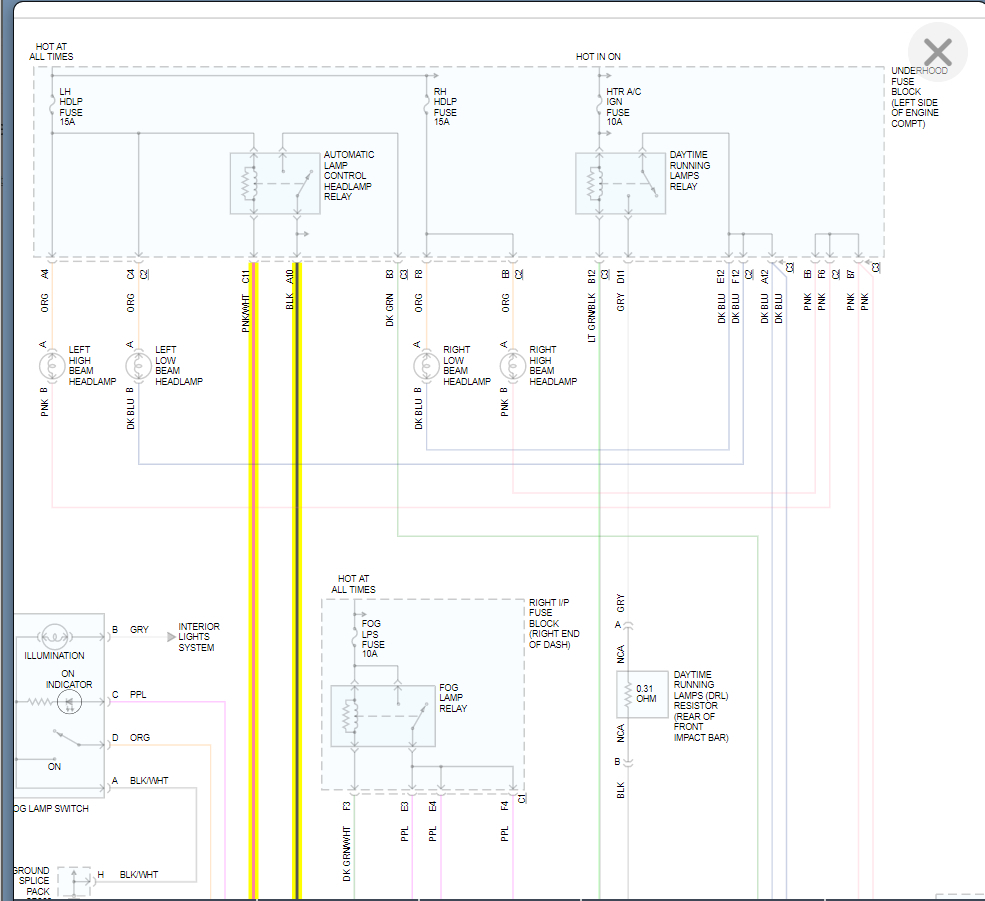Click the HTR A/C IGN 10A fuse

pos(599,104)
